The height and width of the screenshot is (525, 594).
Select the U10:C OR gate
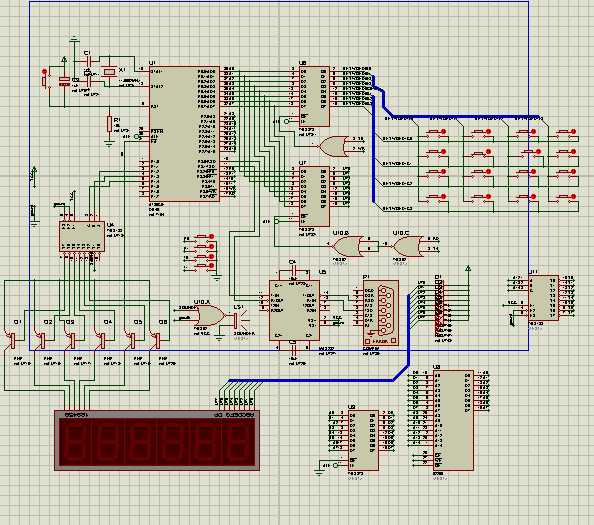(x=408, y=247)
